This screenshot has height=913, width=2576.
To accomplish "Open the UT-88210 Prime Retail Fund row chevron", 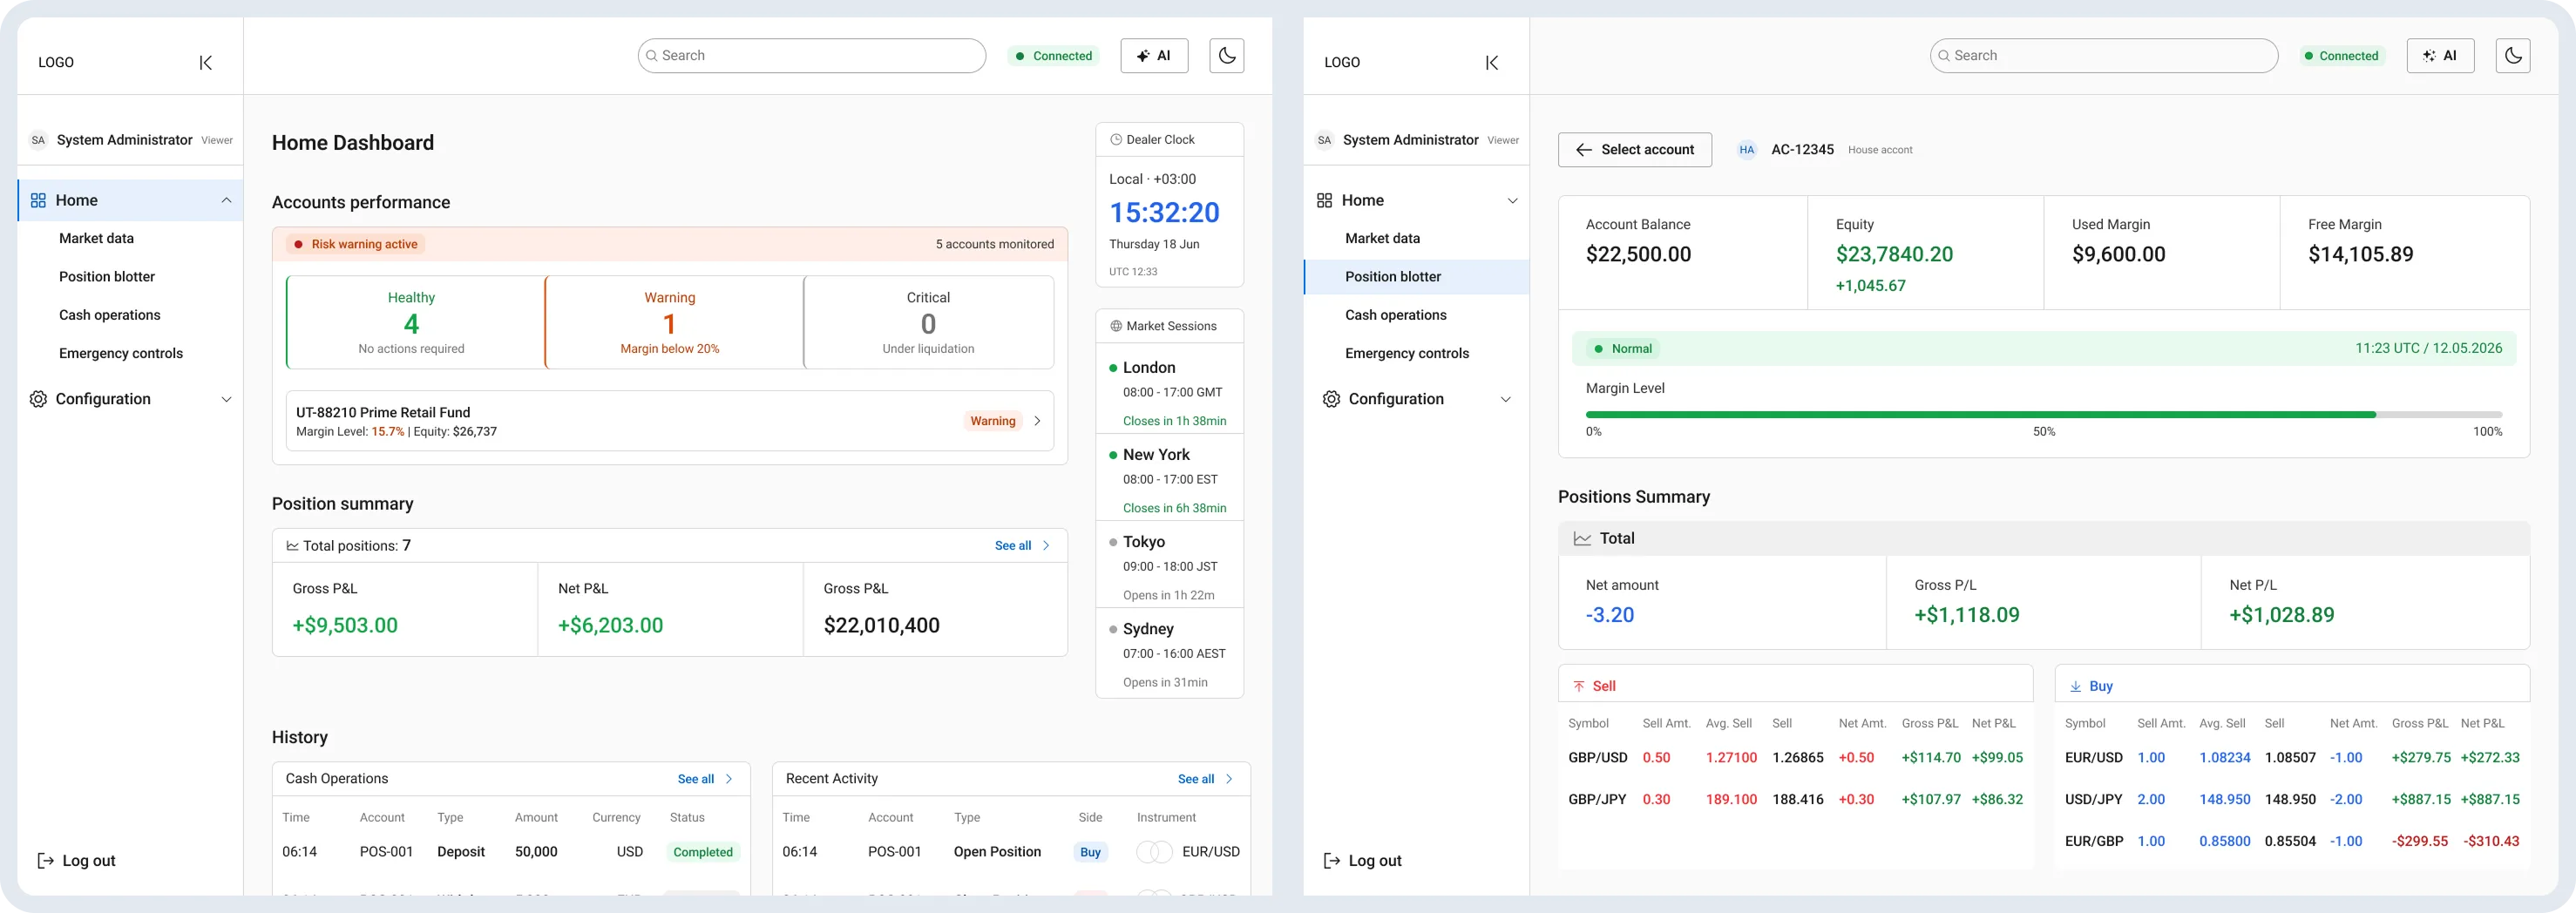I will (1037, 421).
